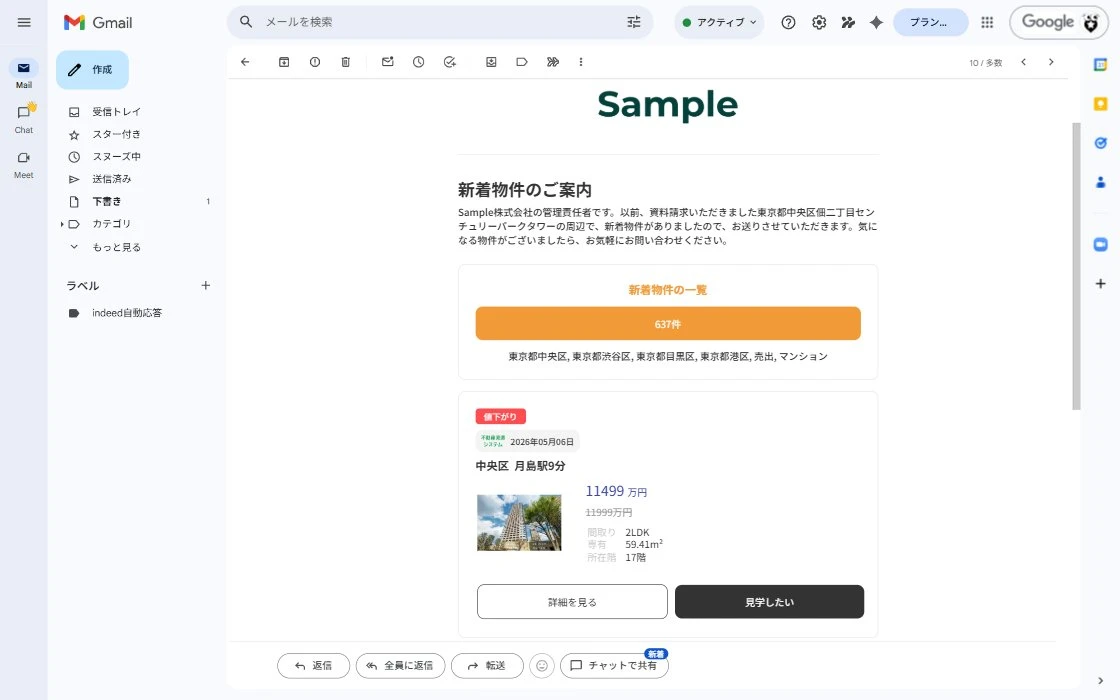Delete this email with the trash icon
The height and width of the screenshot is (700, 1120).
(346, 62)
